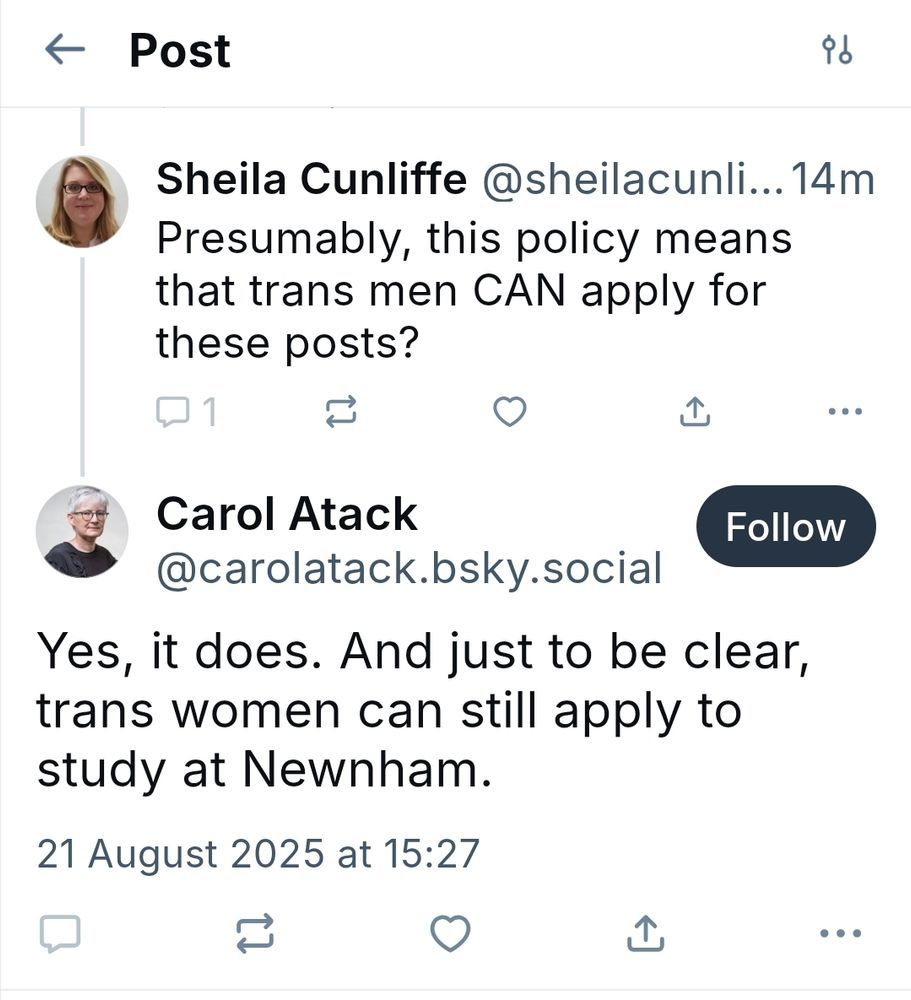Open Sheila Cunliffe's profile picture
The image size is (911, 1000).
(x=82, y=201)
